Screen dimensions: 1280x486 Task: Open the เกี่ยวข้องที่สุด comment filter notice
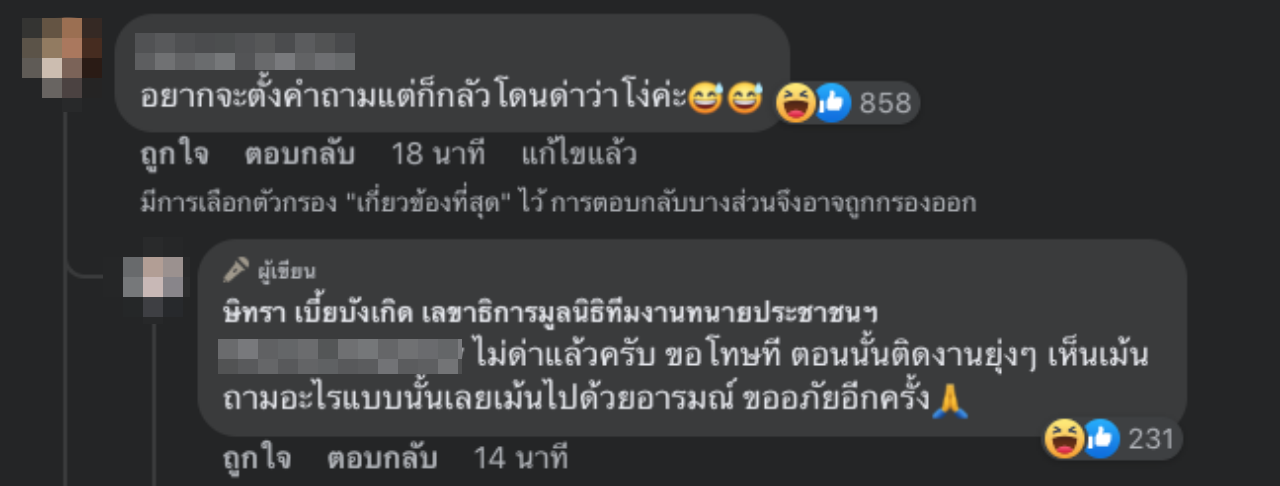[x=557, y=203]
